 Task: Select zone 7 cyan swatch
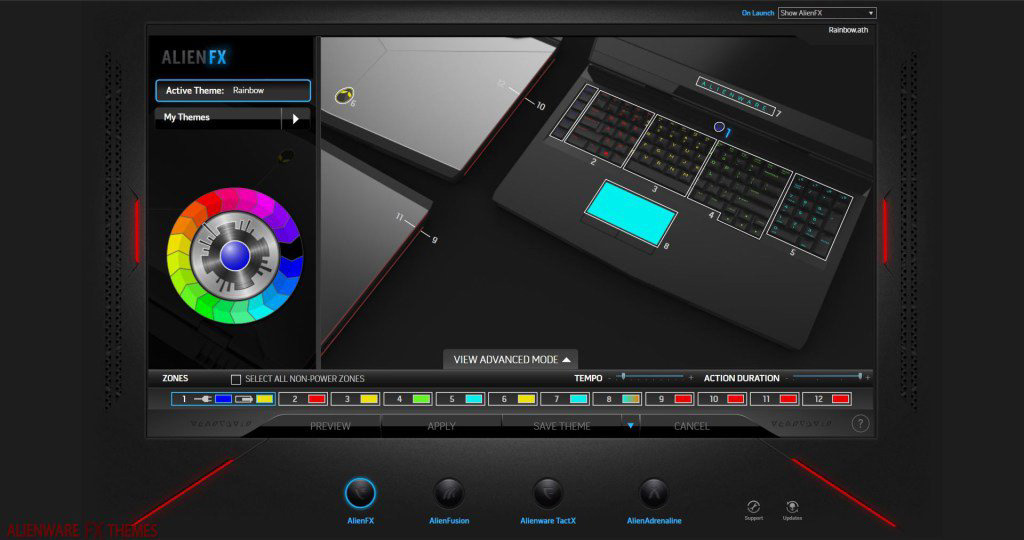(x=578, y=399)
